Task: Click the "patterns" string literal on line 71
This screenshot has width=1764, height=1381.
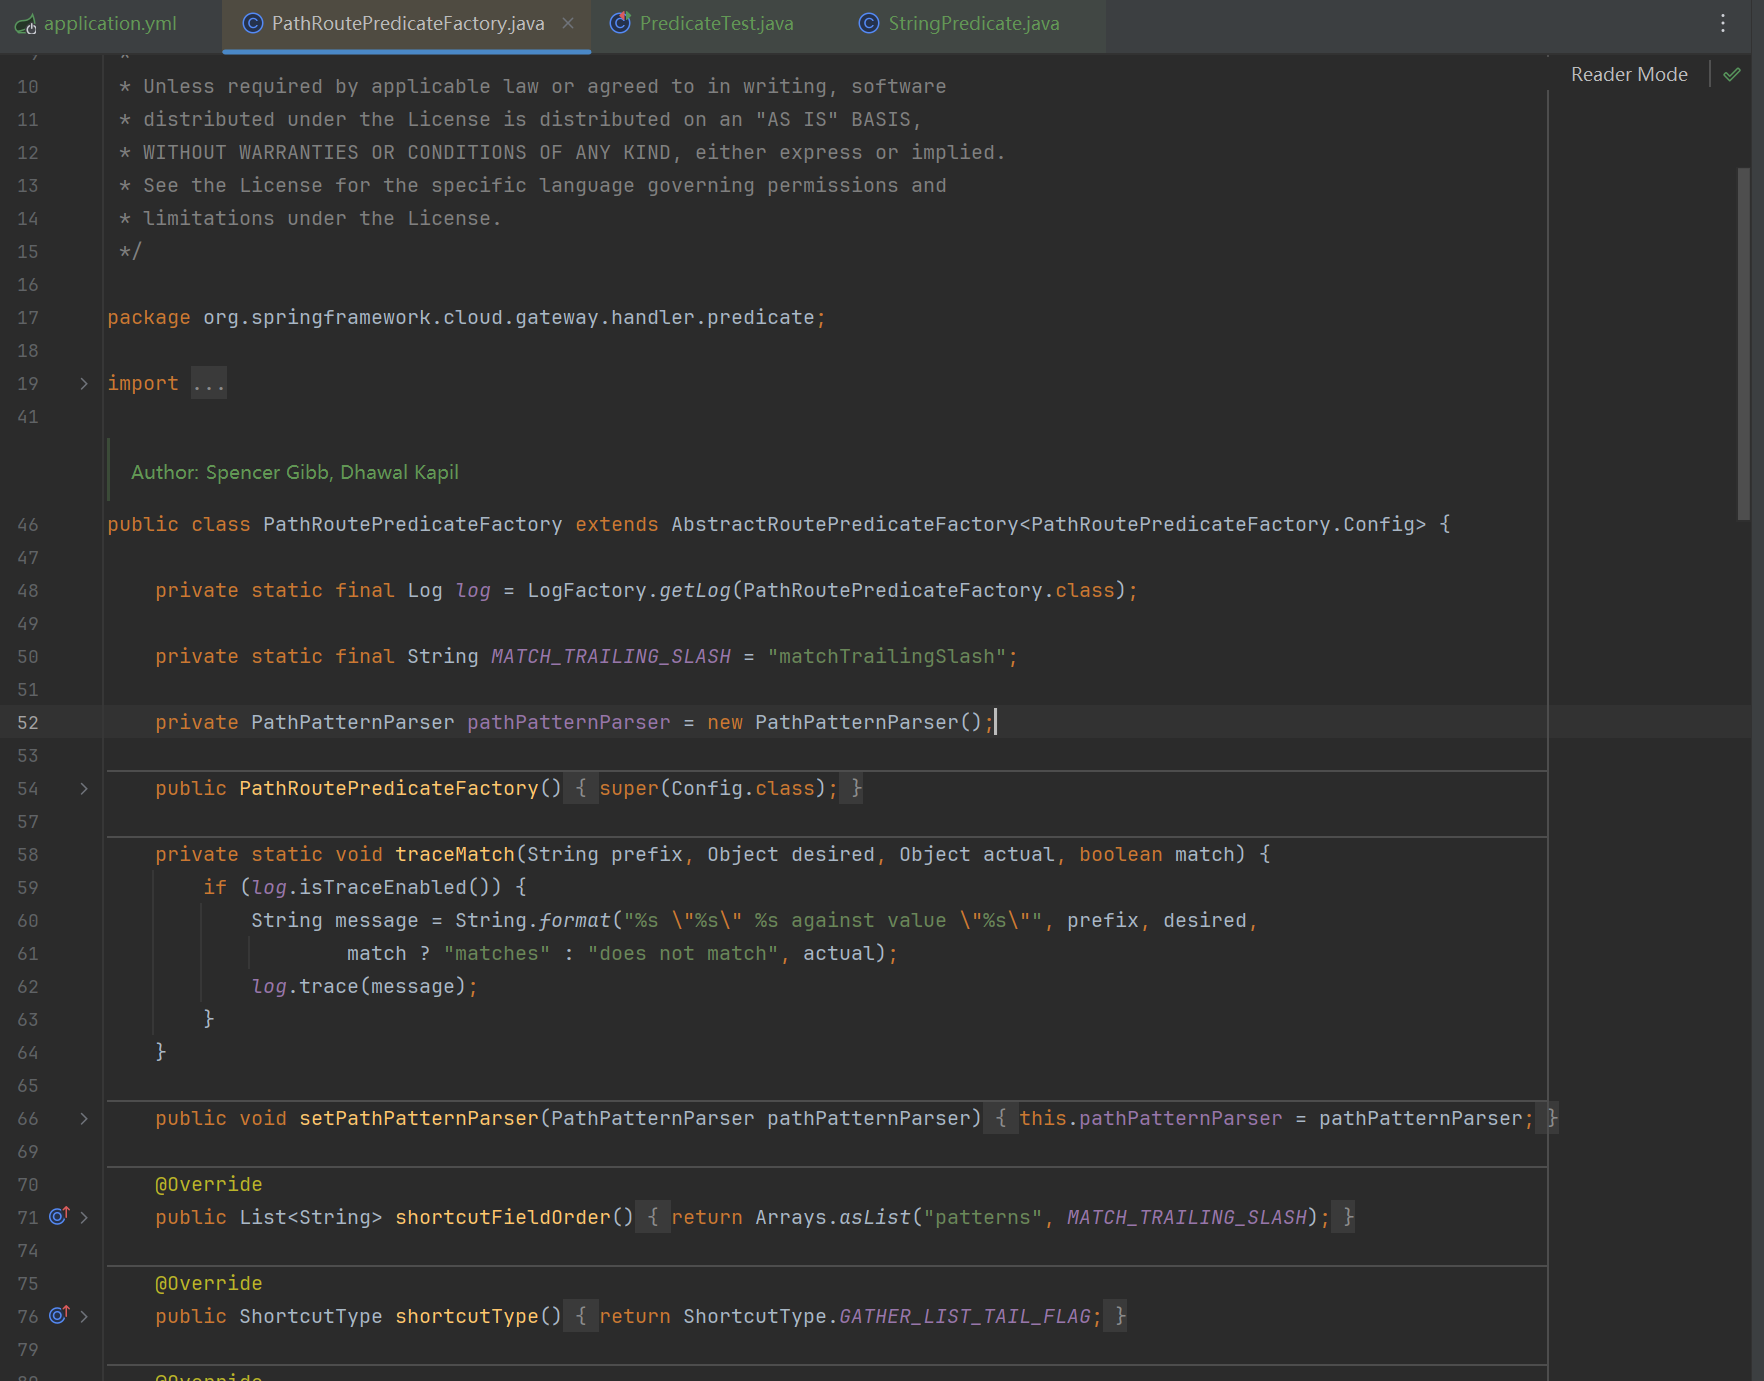Action: pos(983,1218)
